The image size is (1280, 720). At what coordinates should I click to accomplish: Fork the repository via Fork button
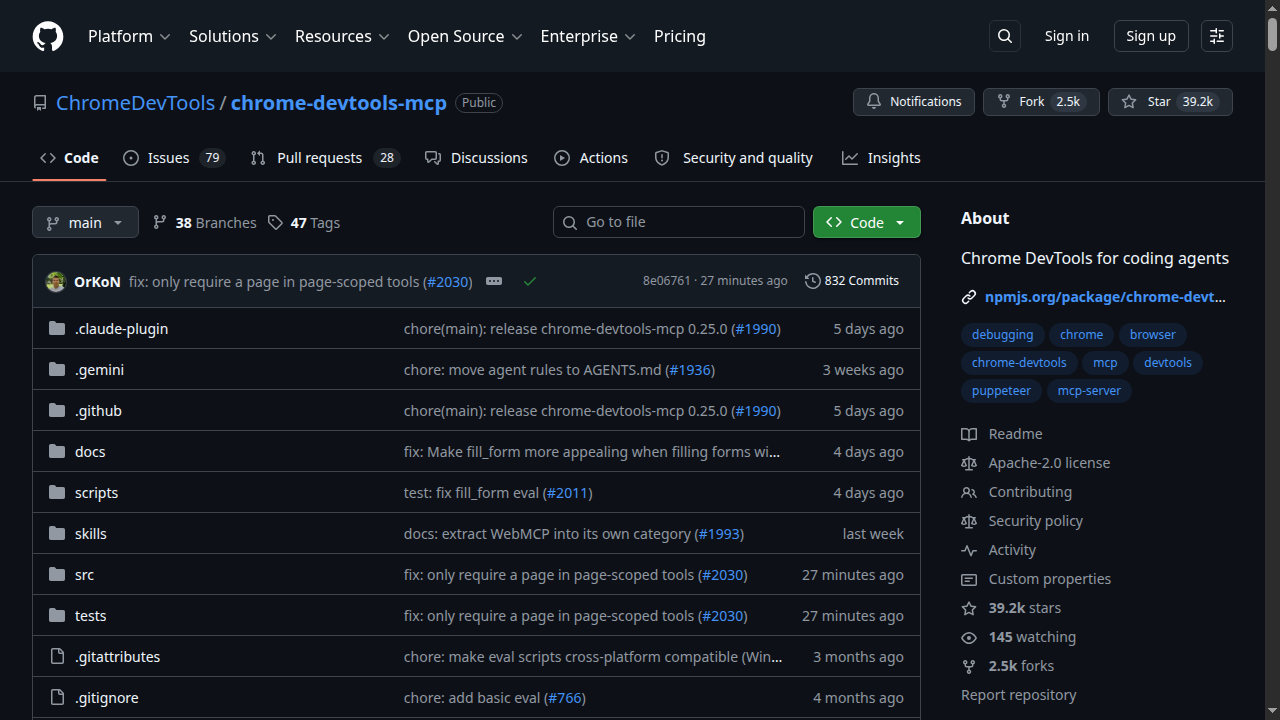pyautogui.click(x=1041, y=102)
